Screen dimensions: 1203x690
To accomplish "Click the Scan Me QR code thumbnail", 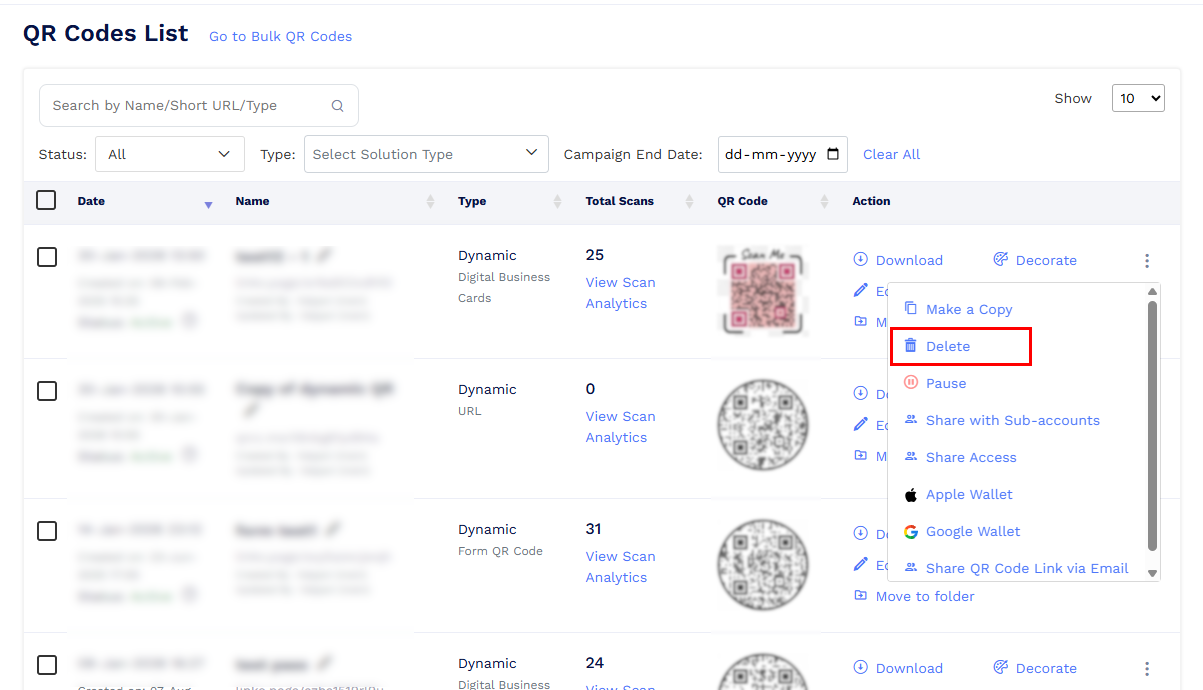I will coord(762,291).
